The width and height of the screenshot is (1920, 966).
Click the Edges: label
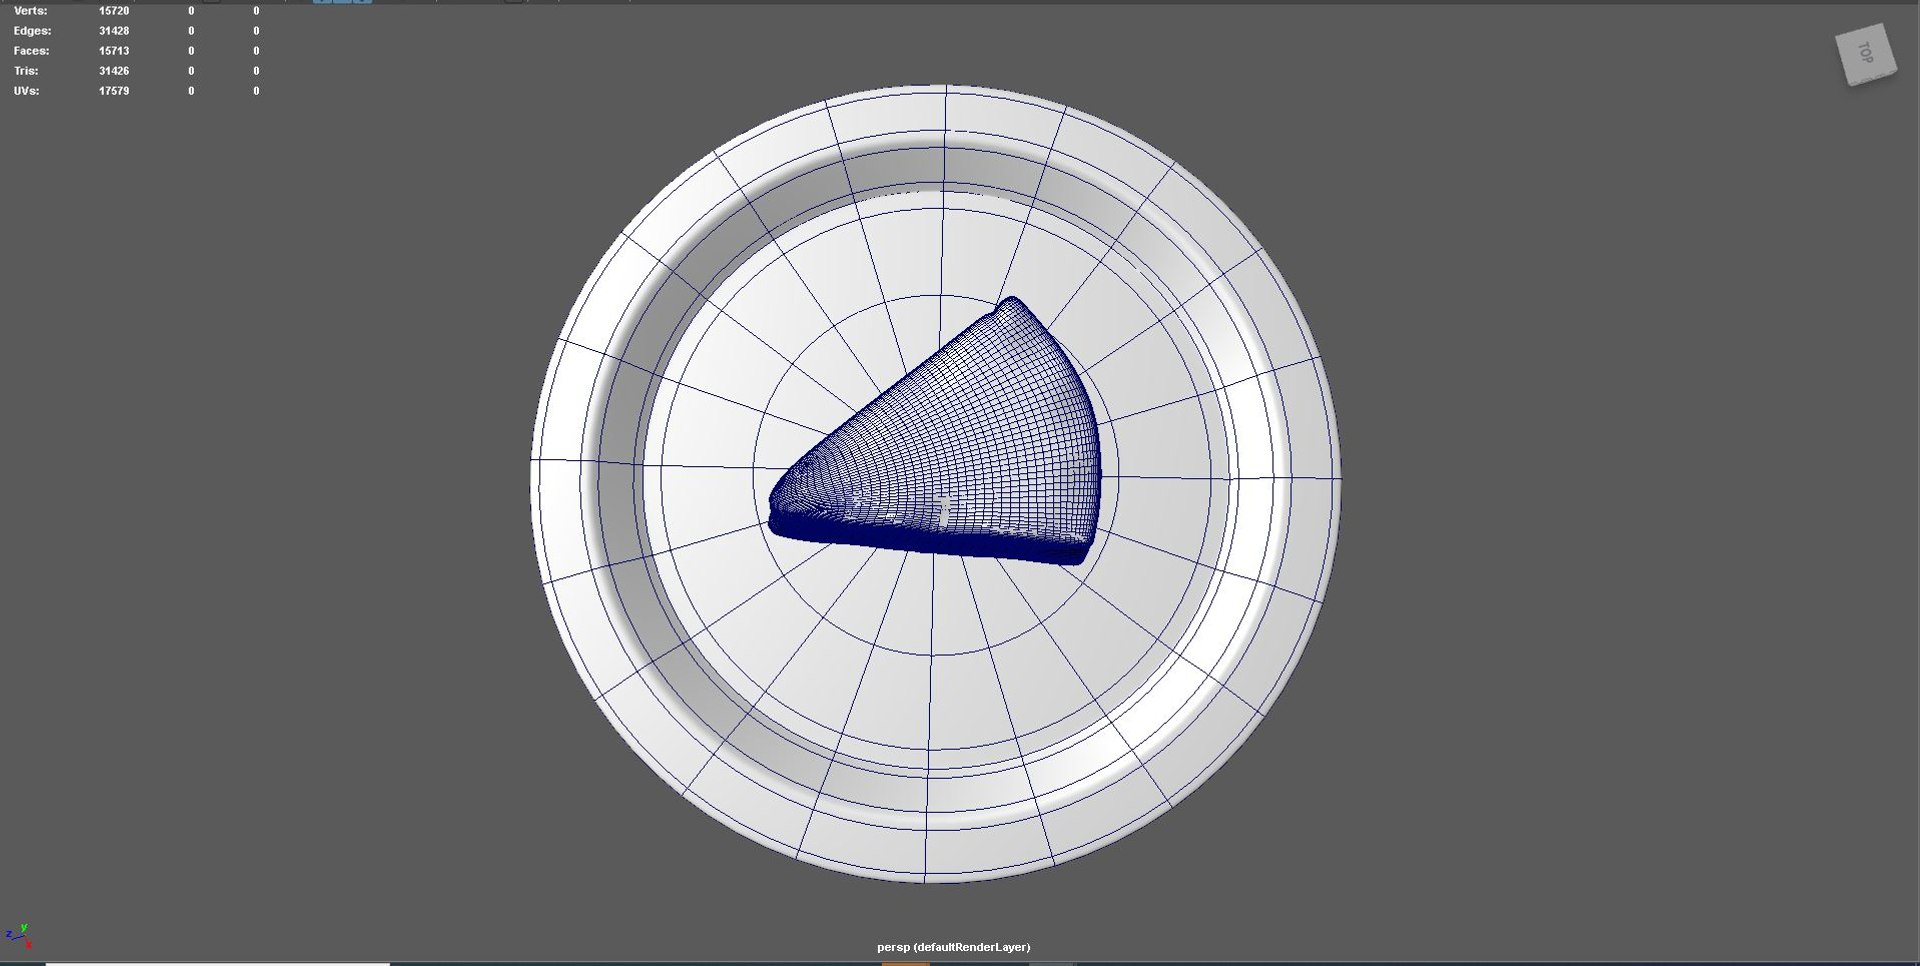click(32, 31)
